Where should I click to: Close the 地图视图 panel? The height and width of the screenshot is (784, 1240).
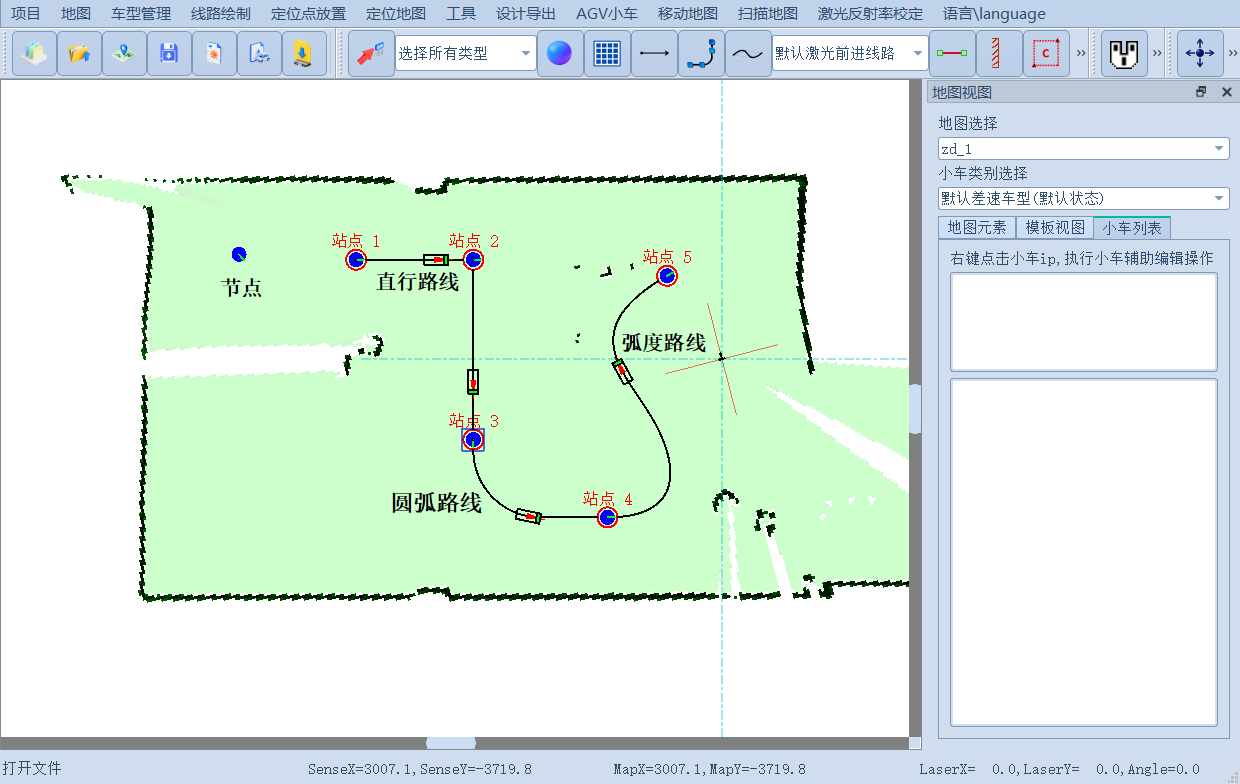coord(1226,92)
